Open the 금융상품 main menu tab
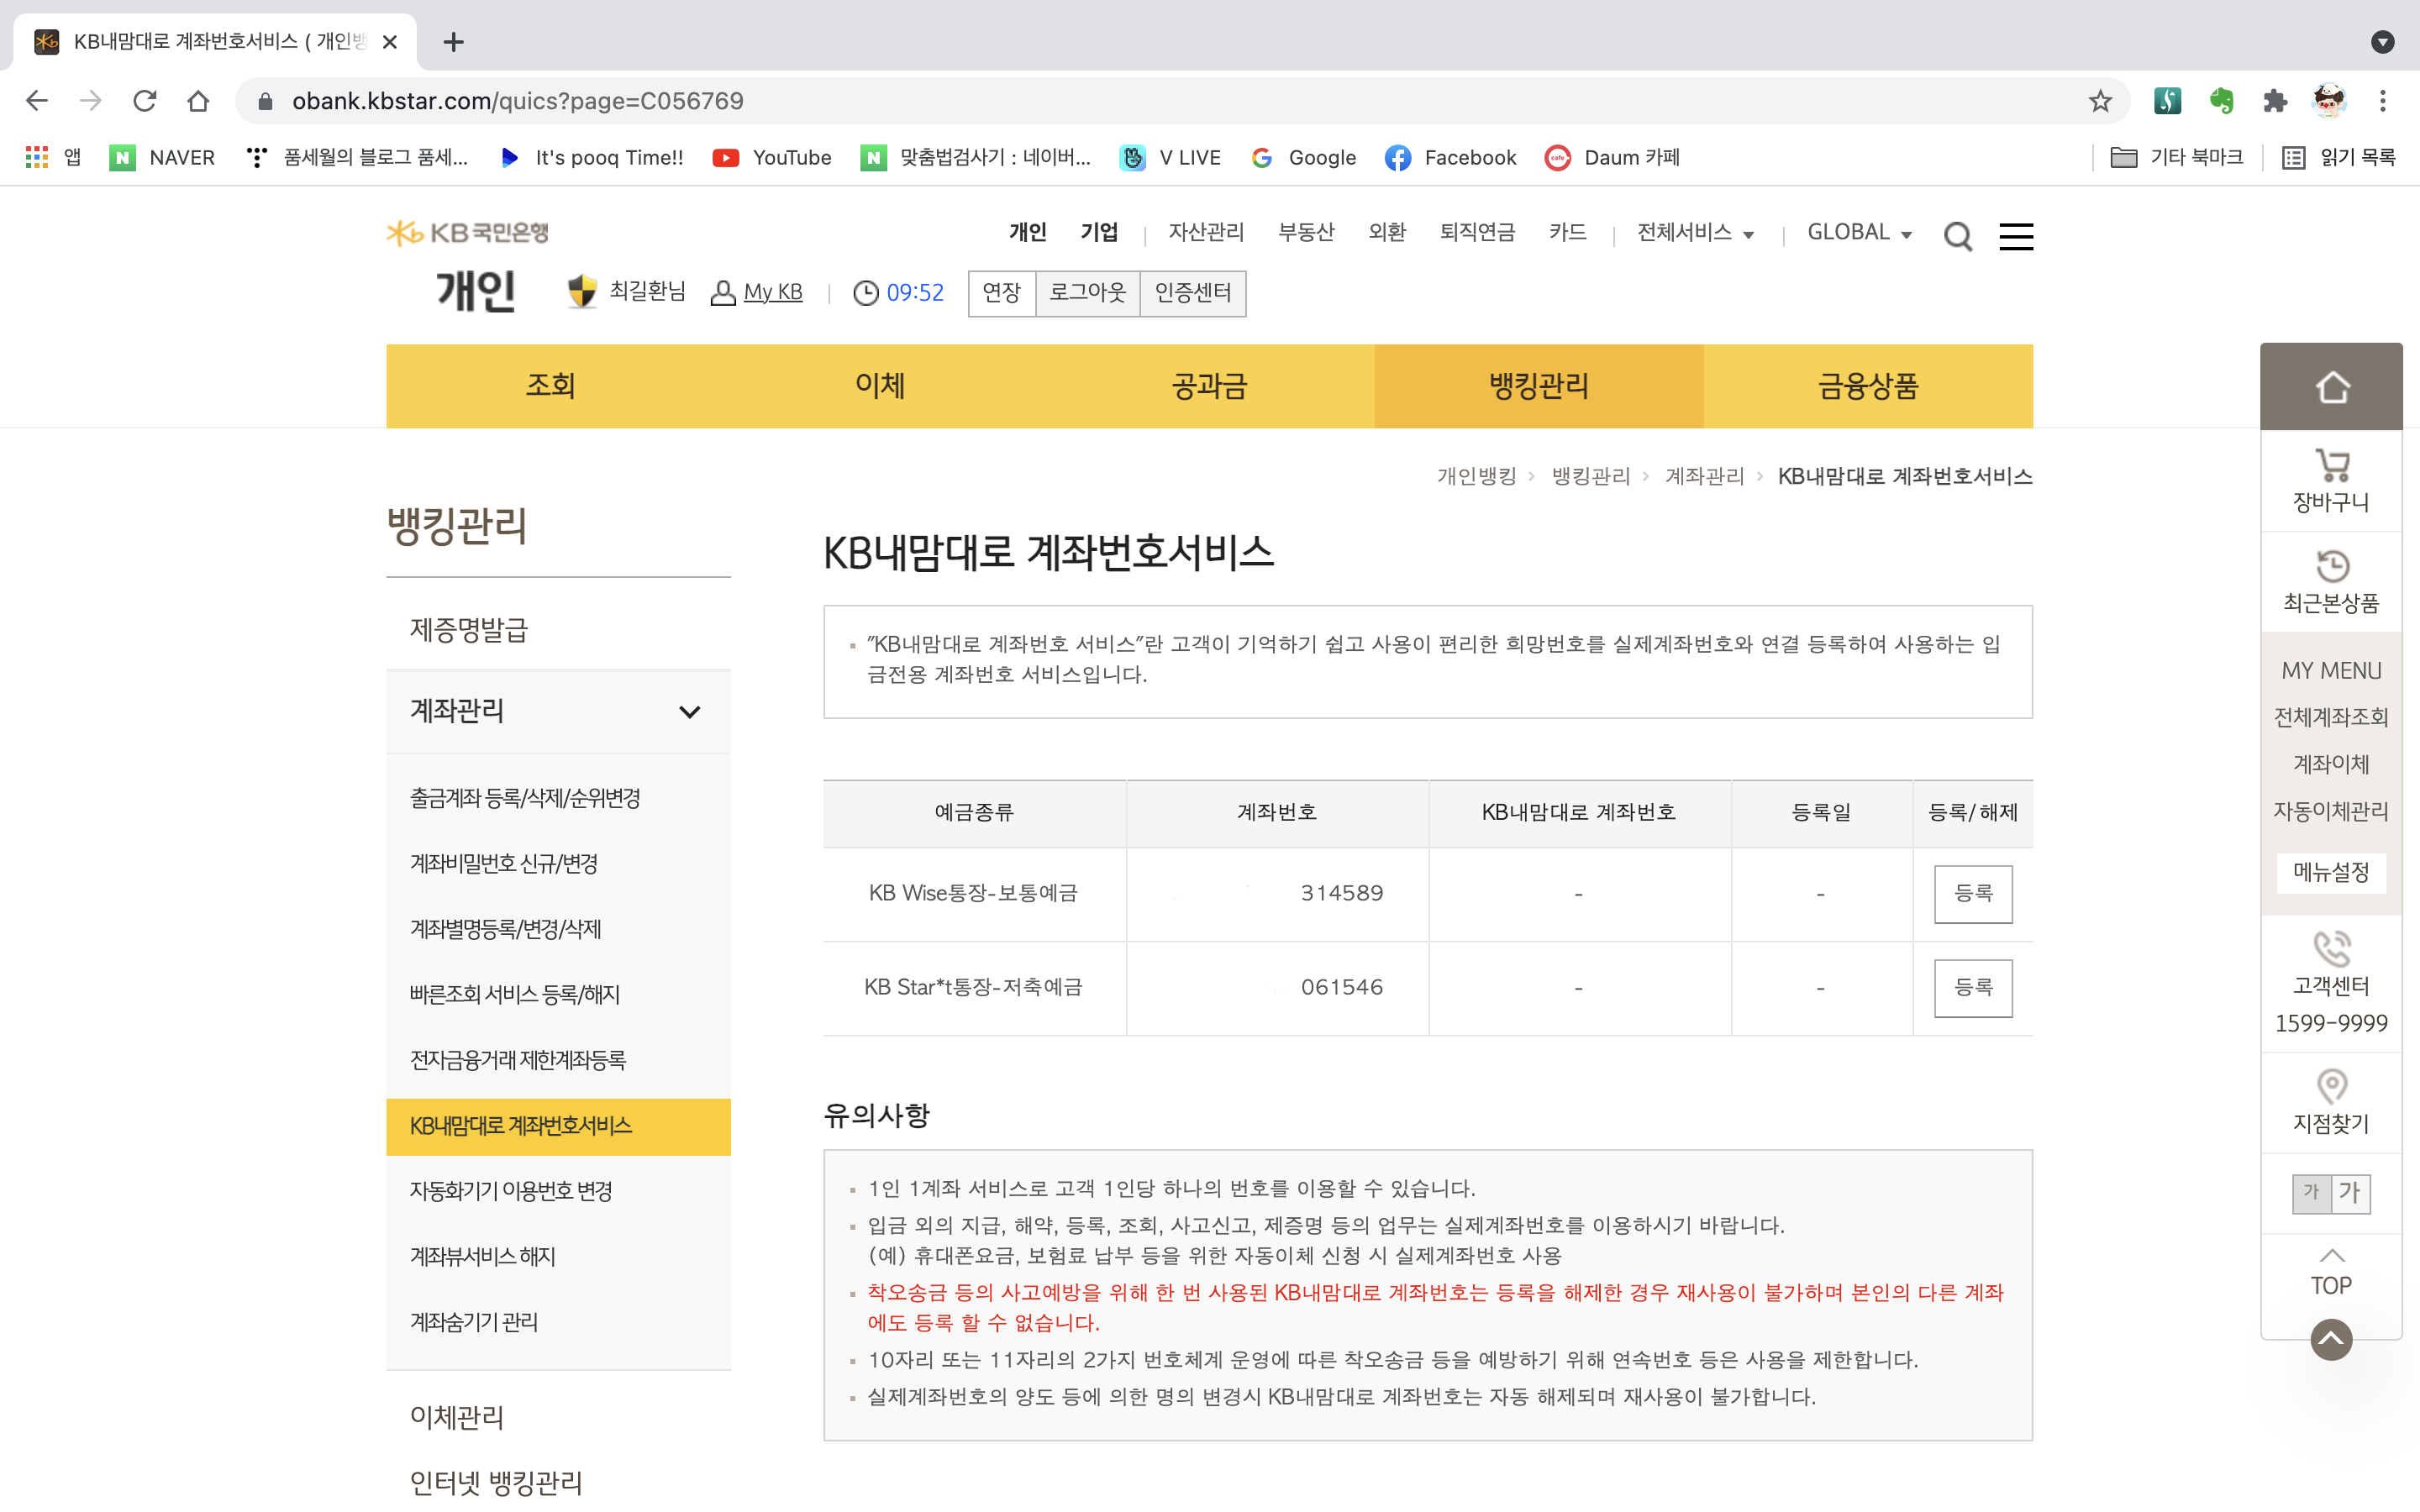The height and width of the screenshot is (1512, 2420). pos(1867,387)
